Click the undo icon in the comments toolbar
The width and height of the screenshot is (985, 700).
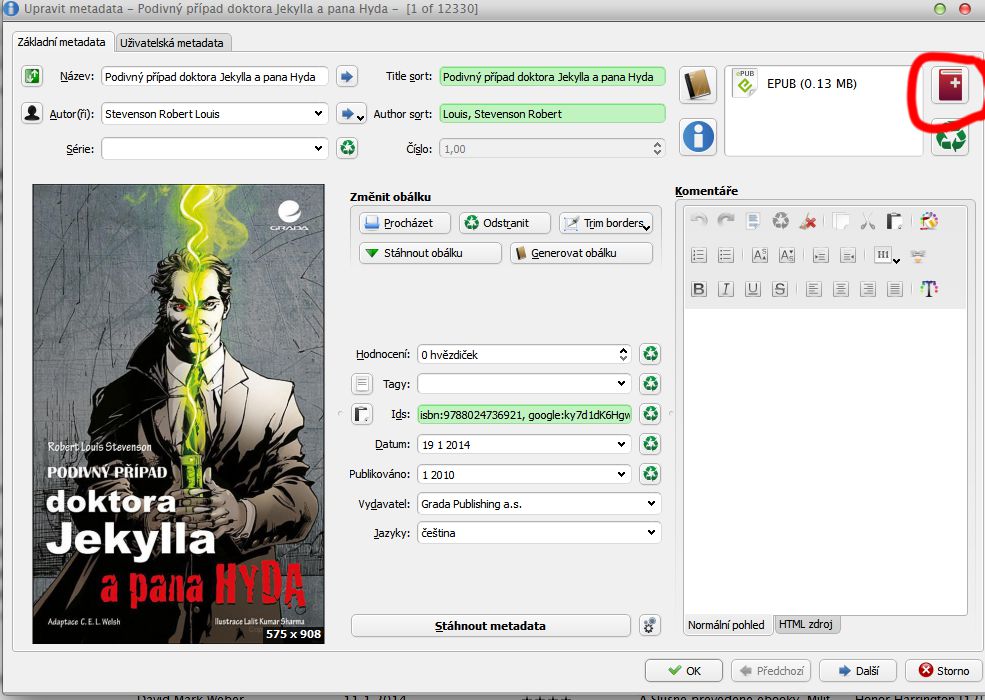pyautogui.click(x=699, y=221)
